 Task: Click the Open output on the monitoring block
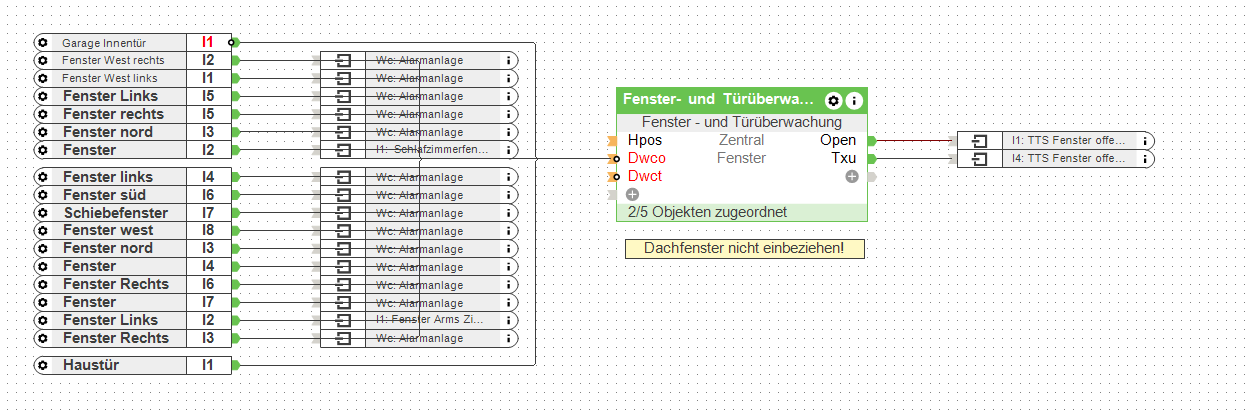pyautogui.click(x=837, y=140)
